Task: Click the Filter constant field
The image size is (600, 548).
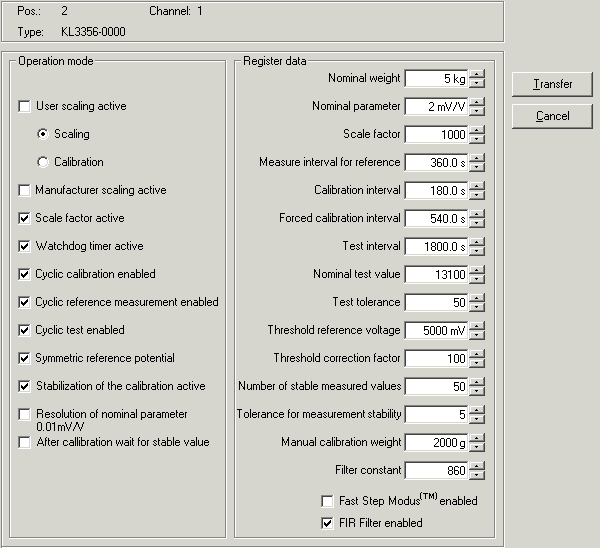Action: [436, 470]
